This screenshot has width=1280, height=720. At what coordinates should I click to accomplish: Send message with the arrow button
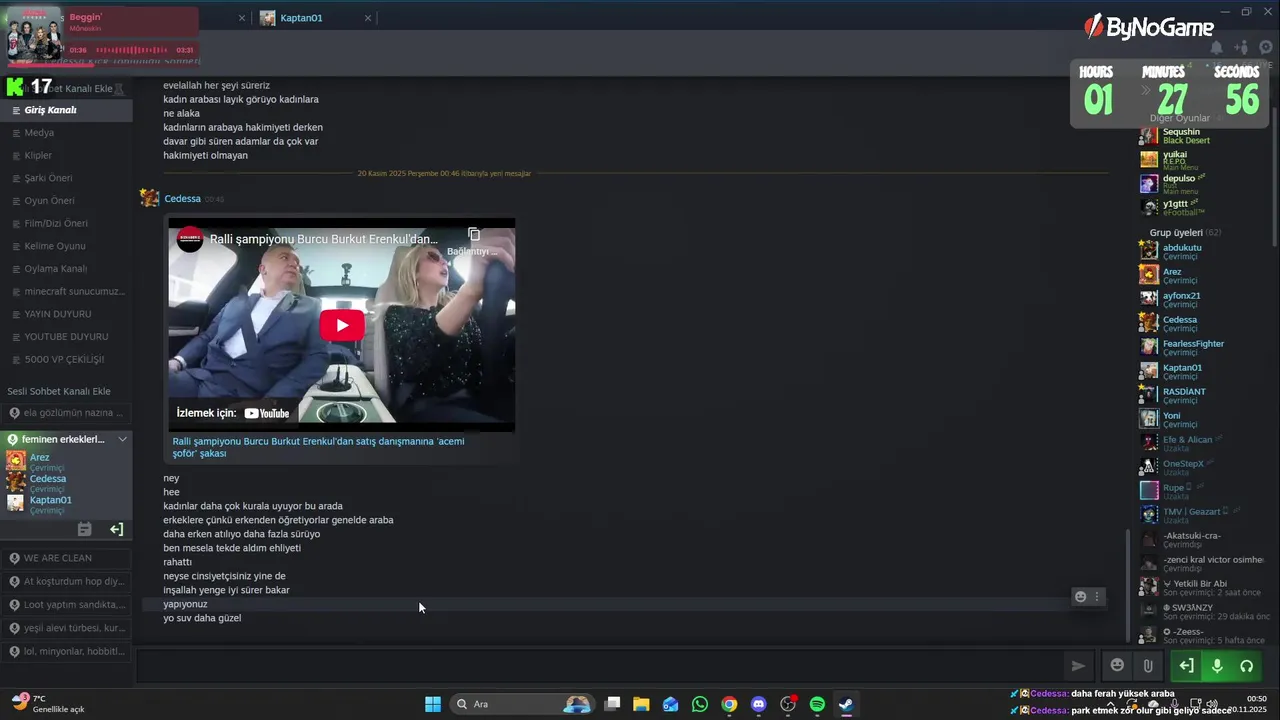(x=1078, y=665)
